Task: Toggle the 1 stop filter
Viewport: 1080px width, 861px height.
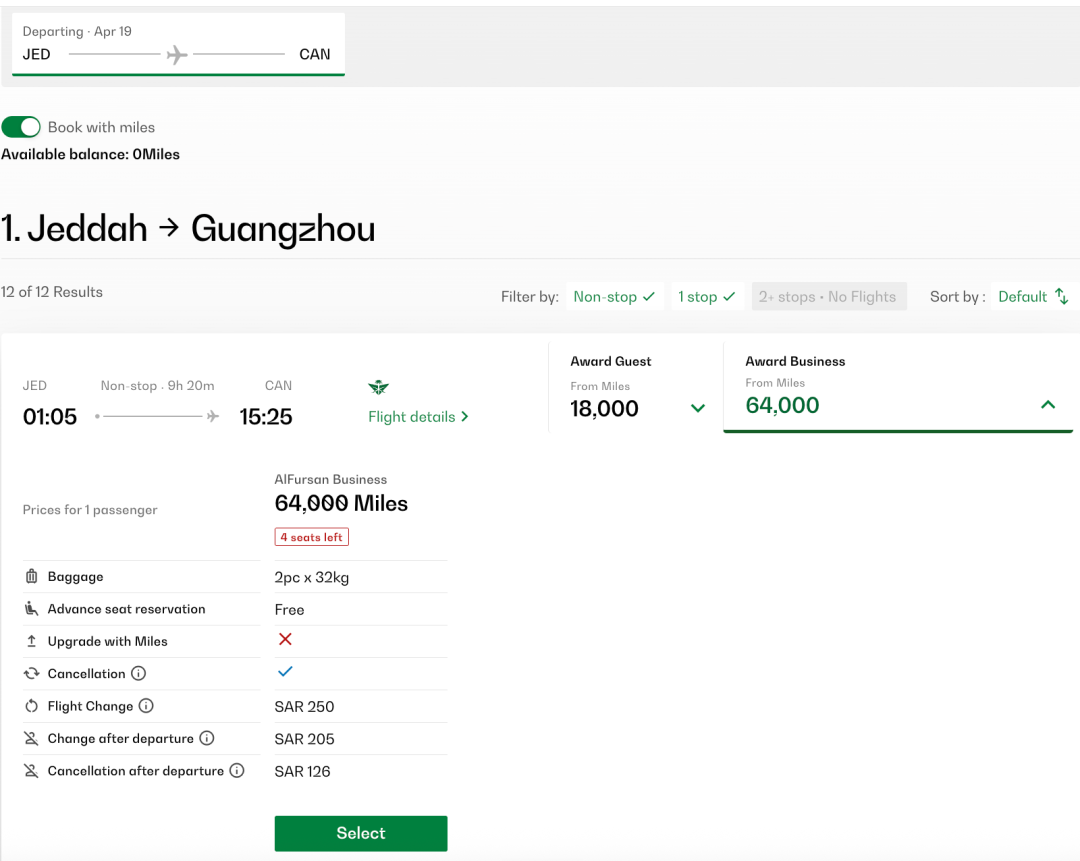Action: pyautogui.click(x=707, y=297)
